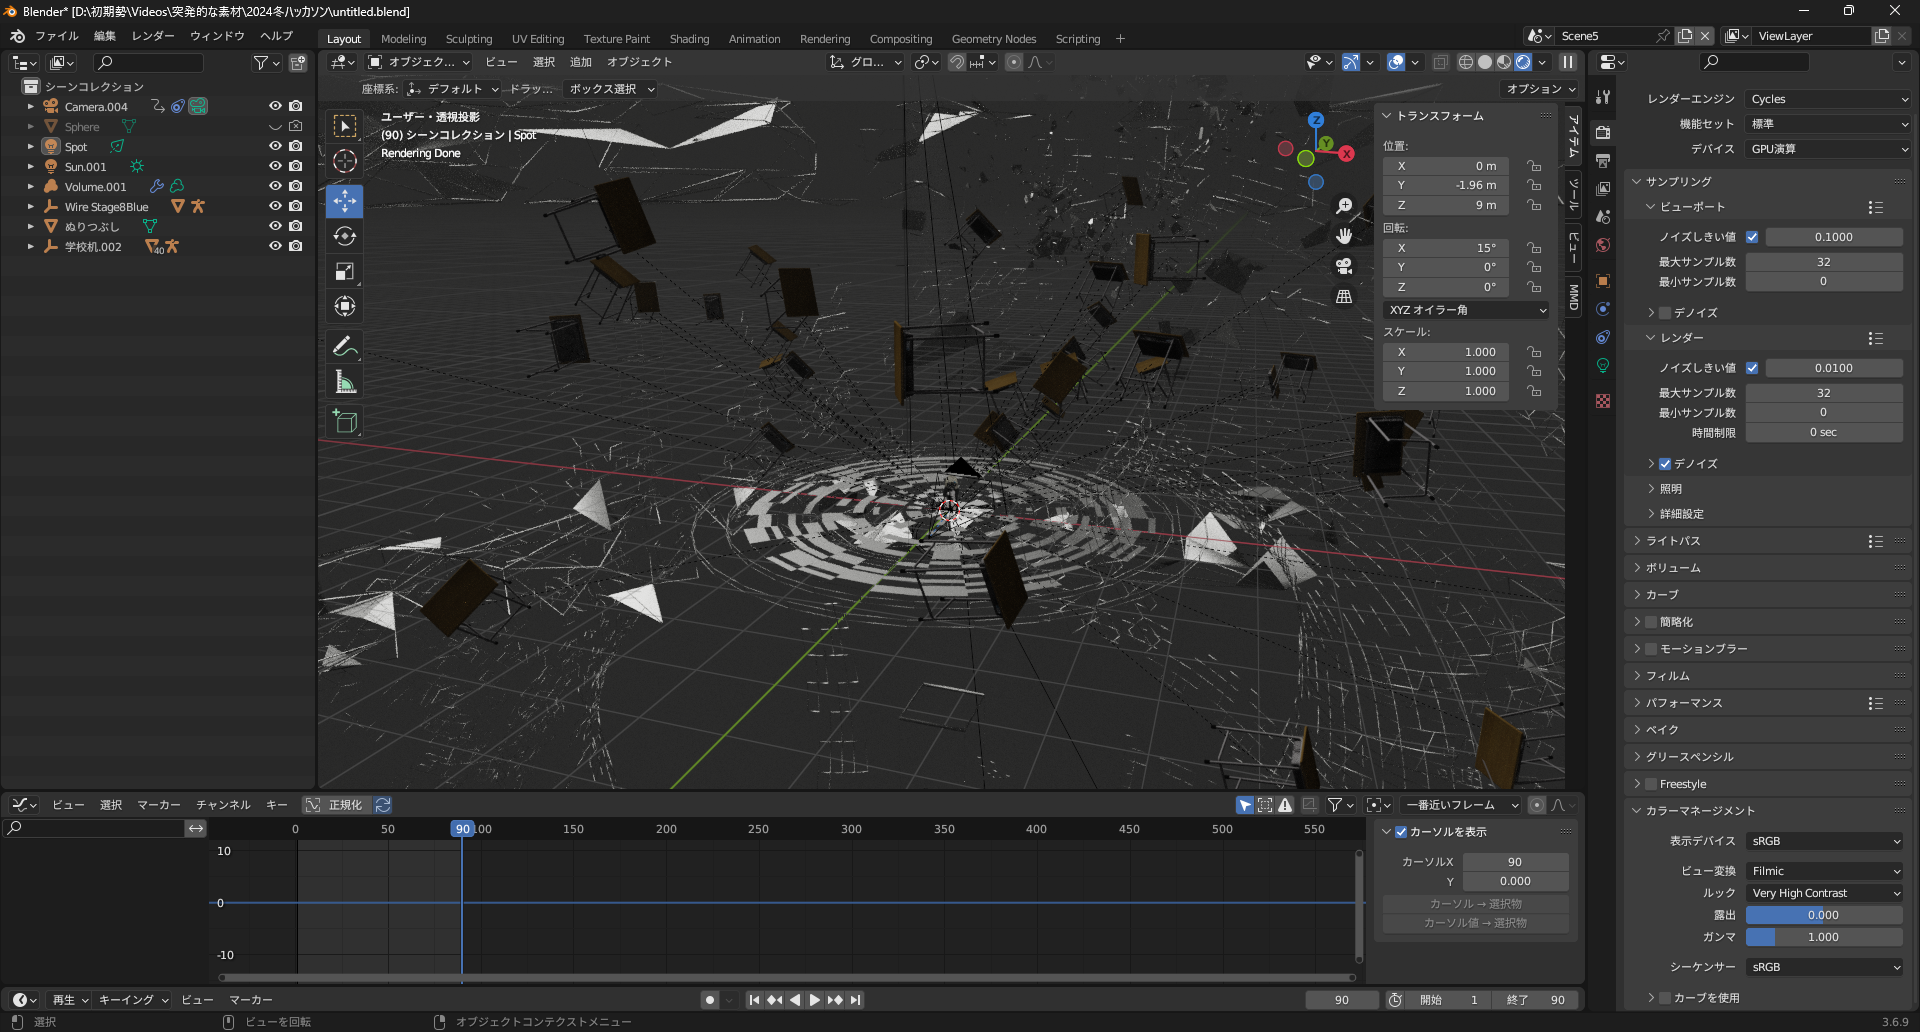The width and height of the screenshot is (1920, 1032).
Task: Click the pan view hand icon
Action: (x=1344, y=236)
